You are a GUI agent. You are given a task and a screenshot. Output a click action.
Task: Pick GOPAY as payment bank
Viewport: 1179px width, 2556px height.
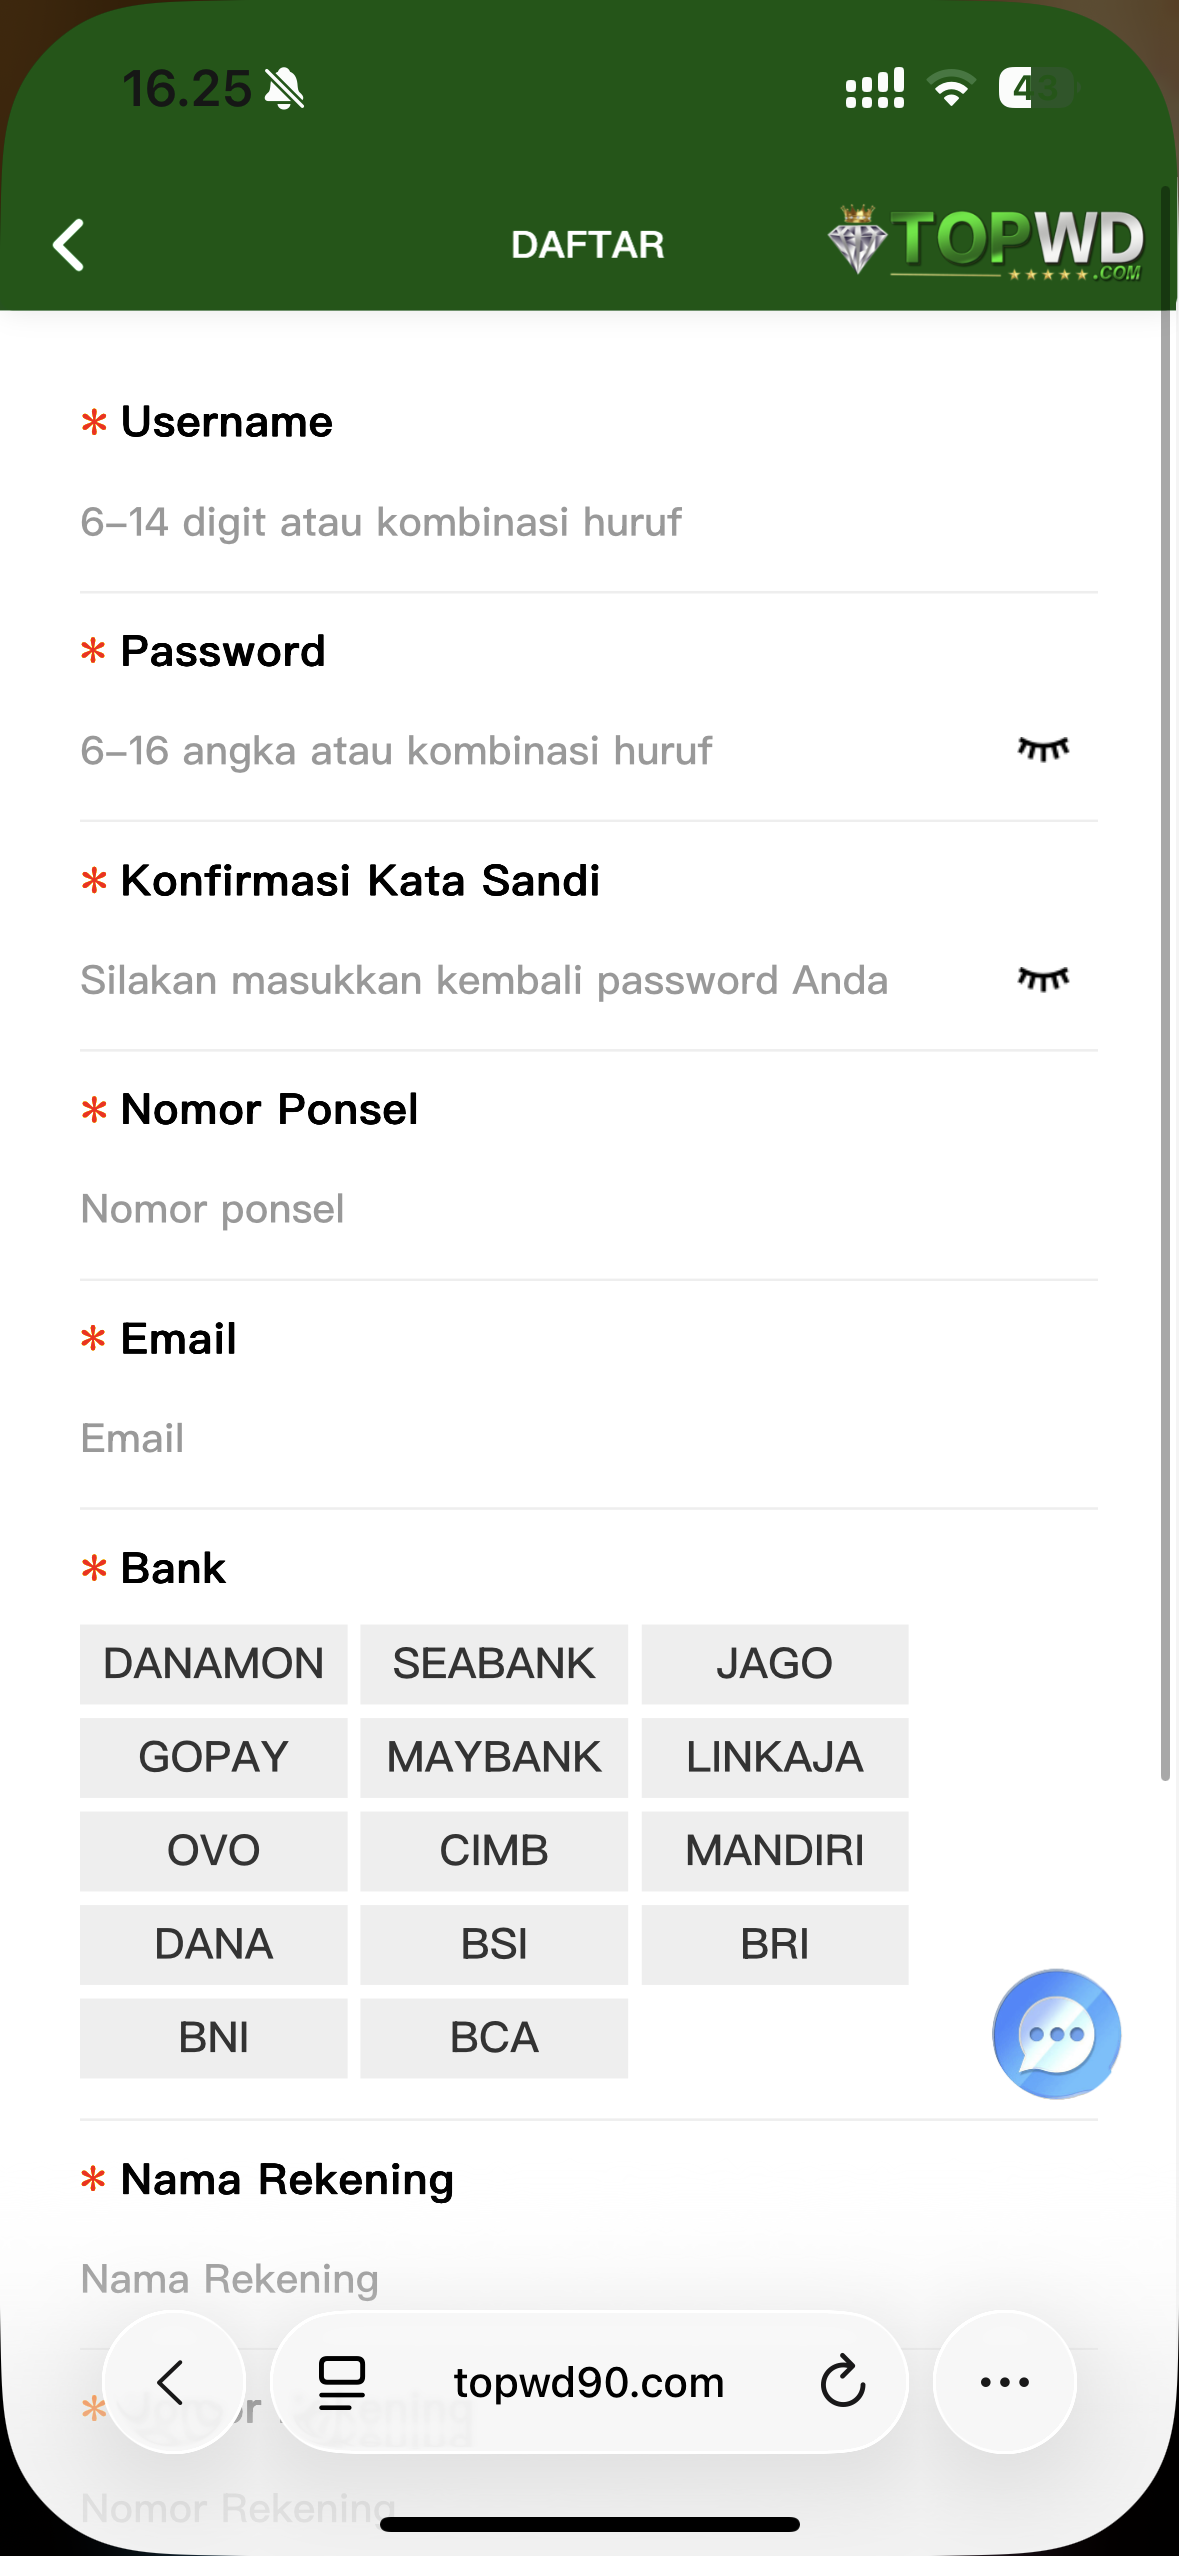click(x=213, y=1757)
